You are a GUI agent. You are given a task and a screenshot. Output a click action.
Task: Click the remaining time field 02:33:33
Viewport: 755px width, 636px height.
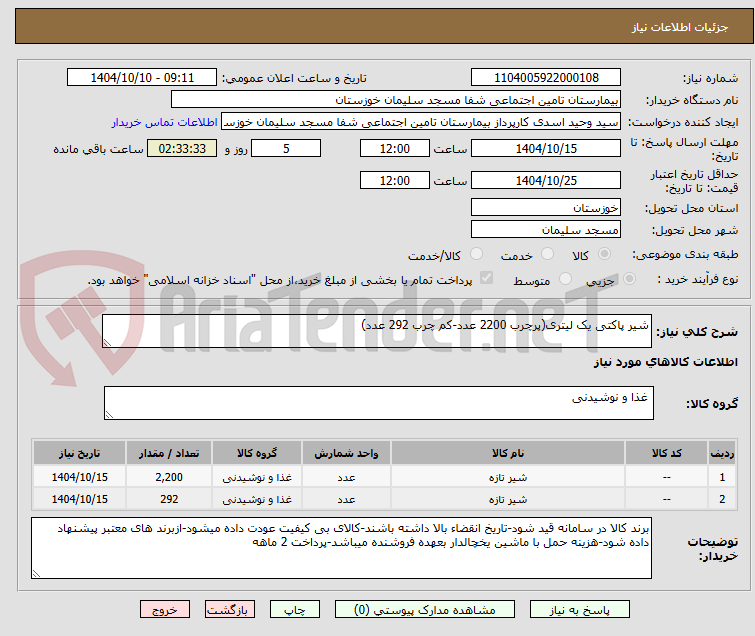[x=182, y=148]
